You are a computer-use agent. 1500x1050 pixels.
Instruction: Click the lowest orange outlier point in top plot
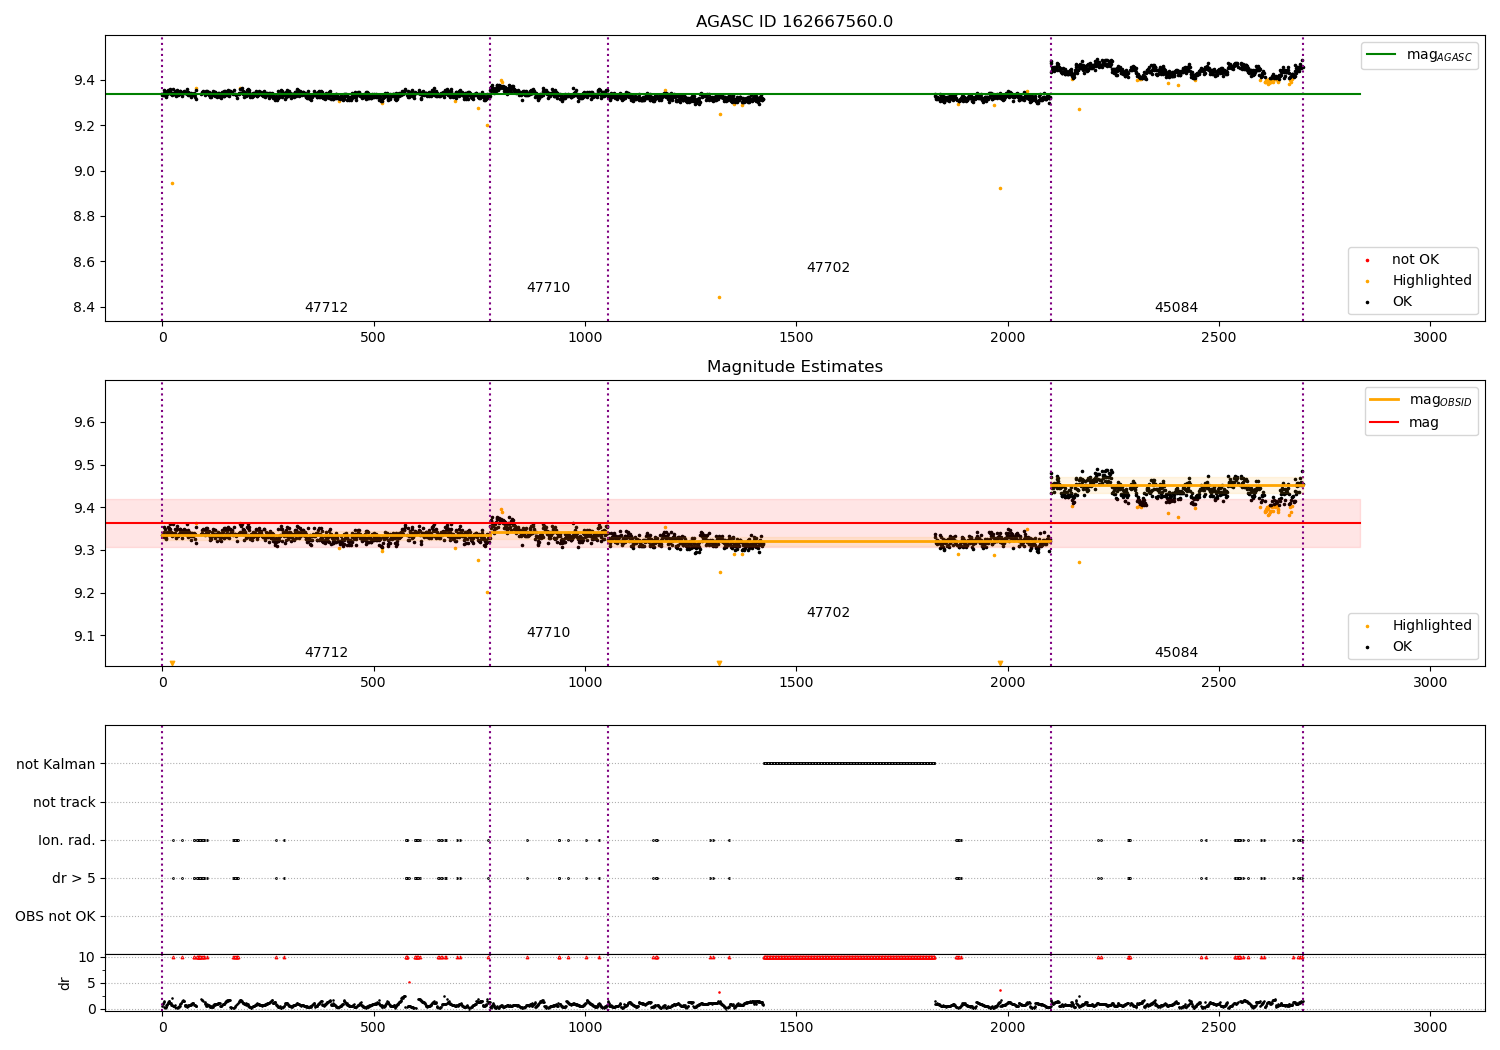click(x=719, y=297)
